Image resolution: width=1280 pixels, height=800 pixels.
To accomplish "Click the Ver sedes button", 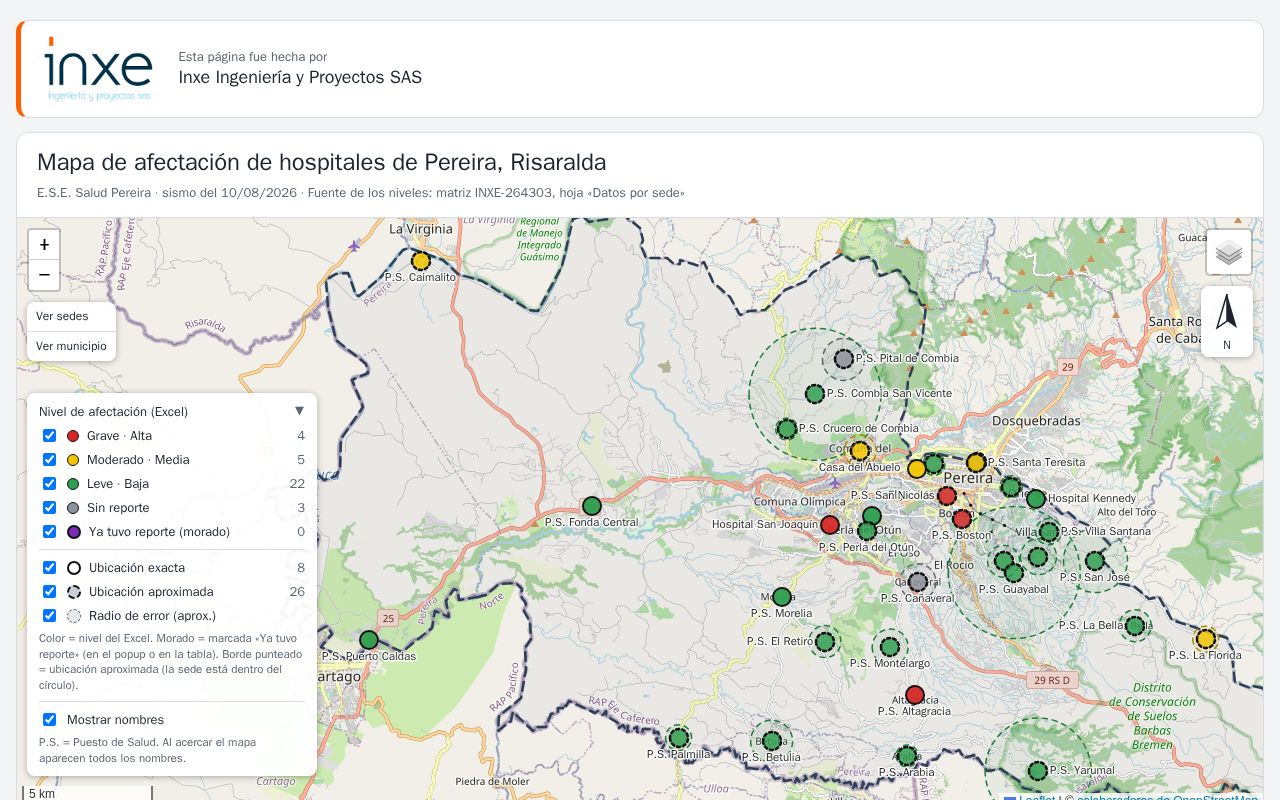I will coord(71,317).
